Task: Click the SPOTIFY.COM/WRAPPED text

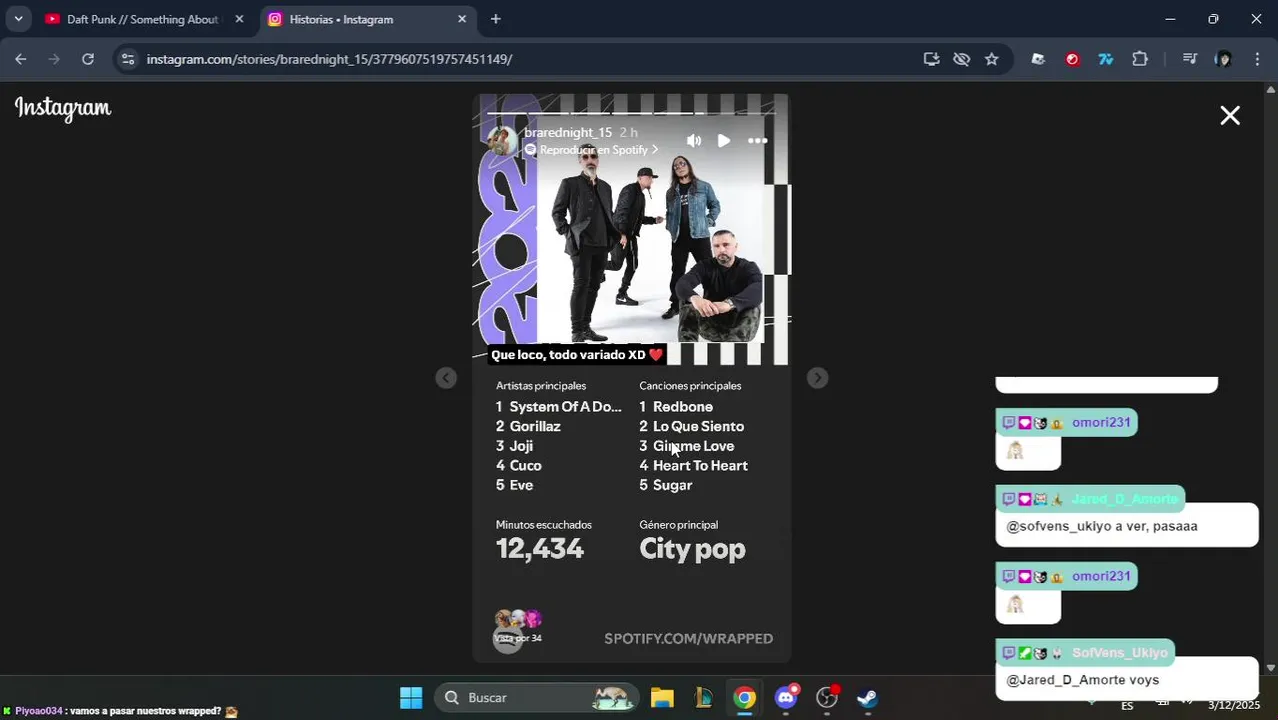Action: [688, 638]
